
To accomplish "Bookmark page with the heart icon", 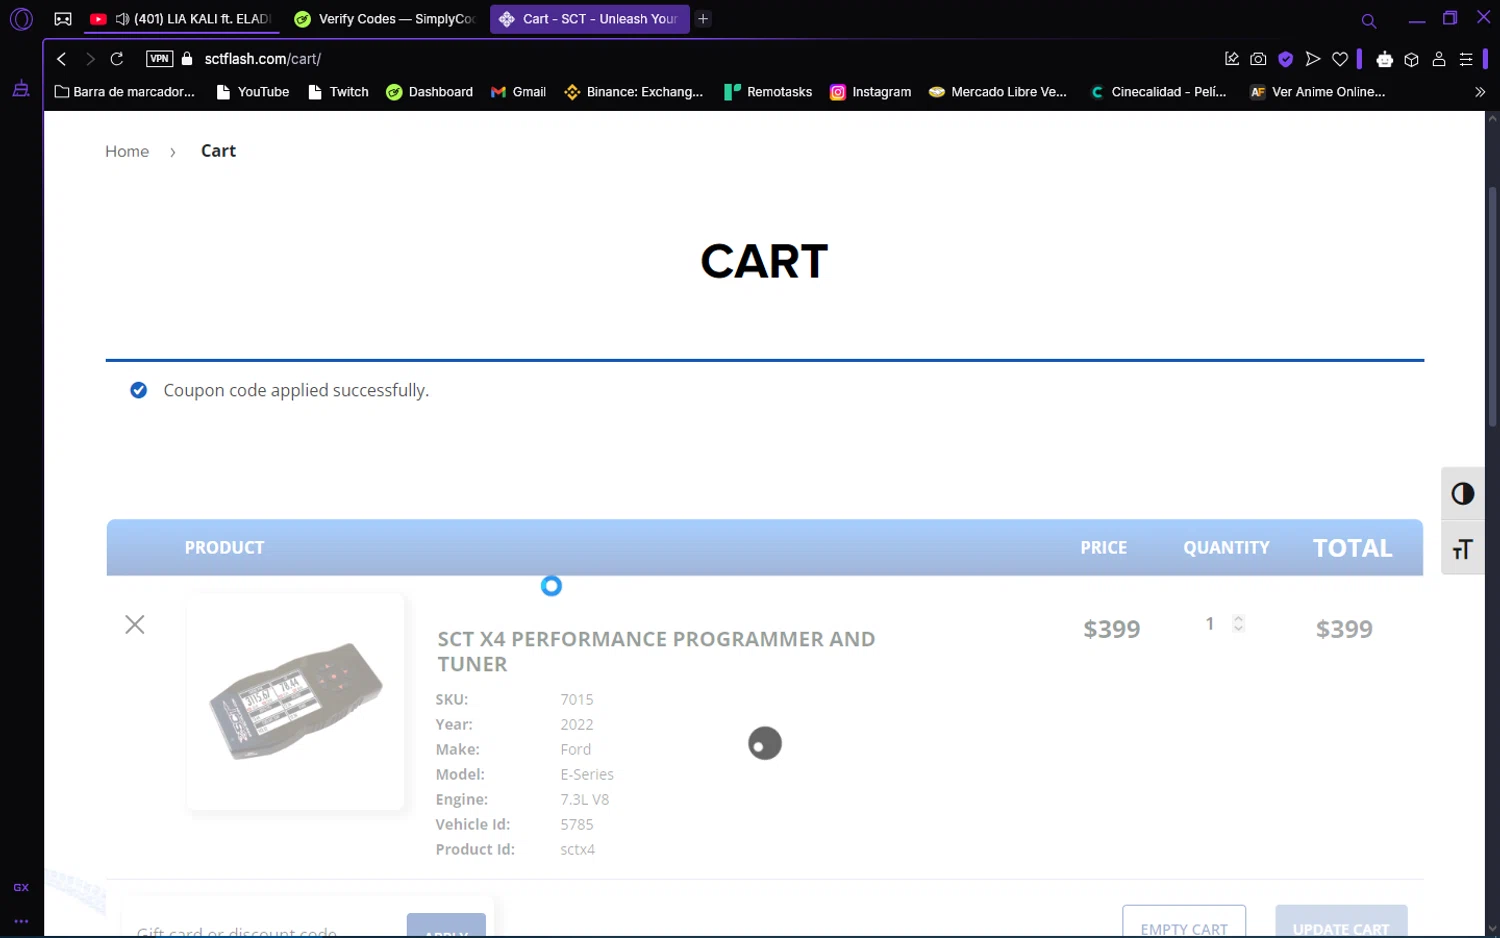I will click(1340, 59).
